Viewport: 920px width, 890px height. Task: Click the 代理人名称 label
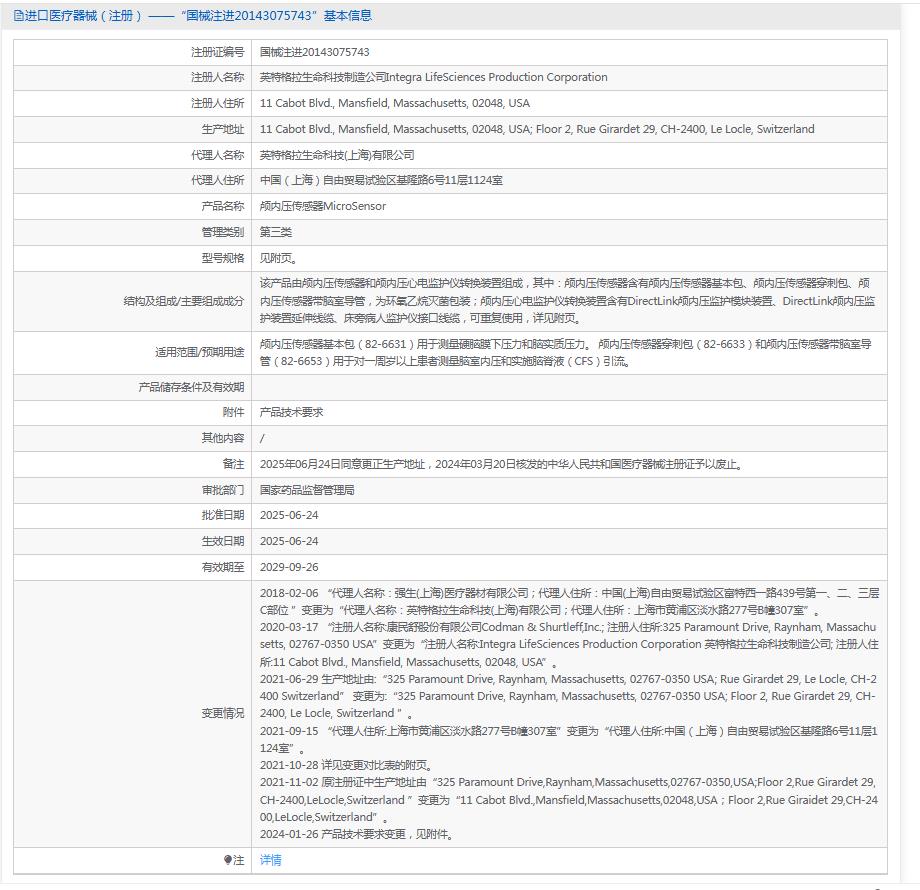218,155
